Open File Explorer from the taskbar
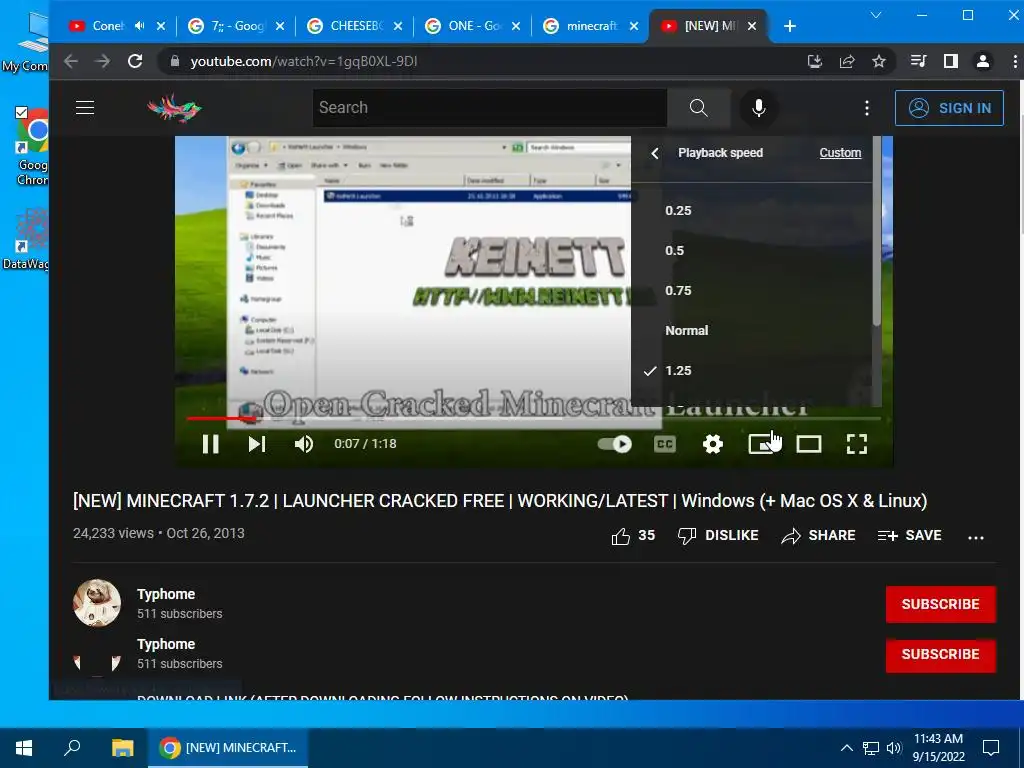 [x=122, y=748]
